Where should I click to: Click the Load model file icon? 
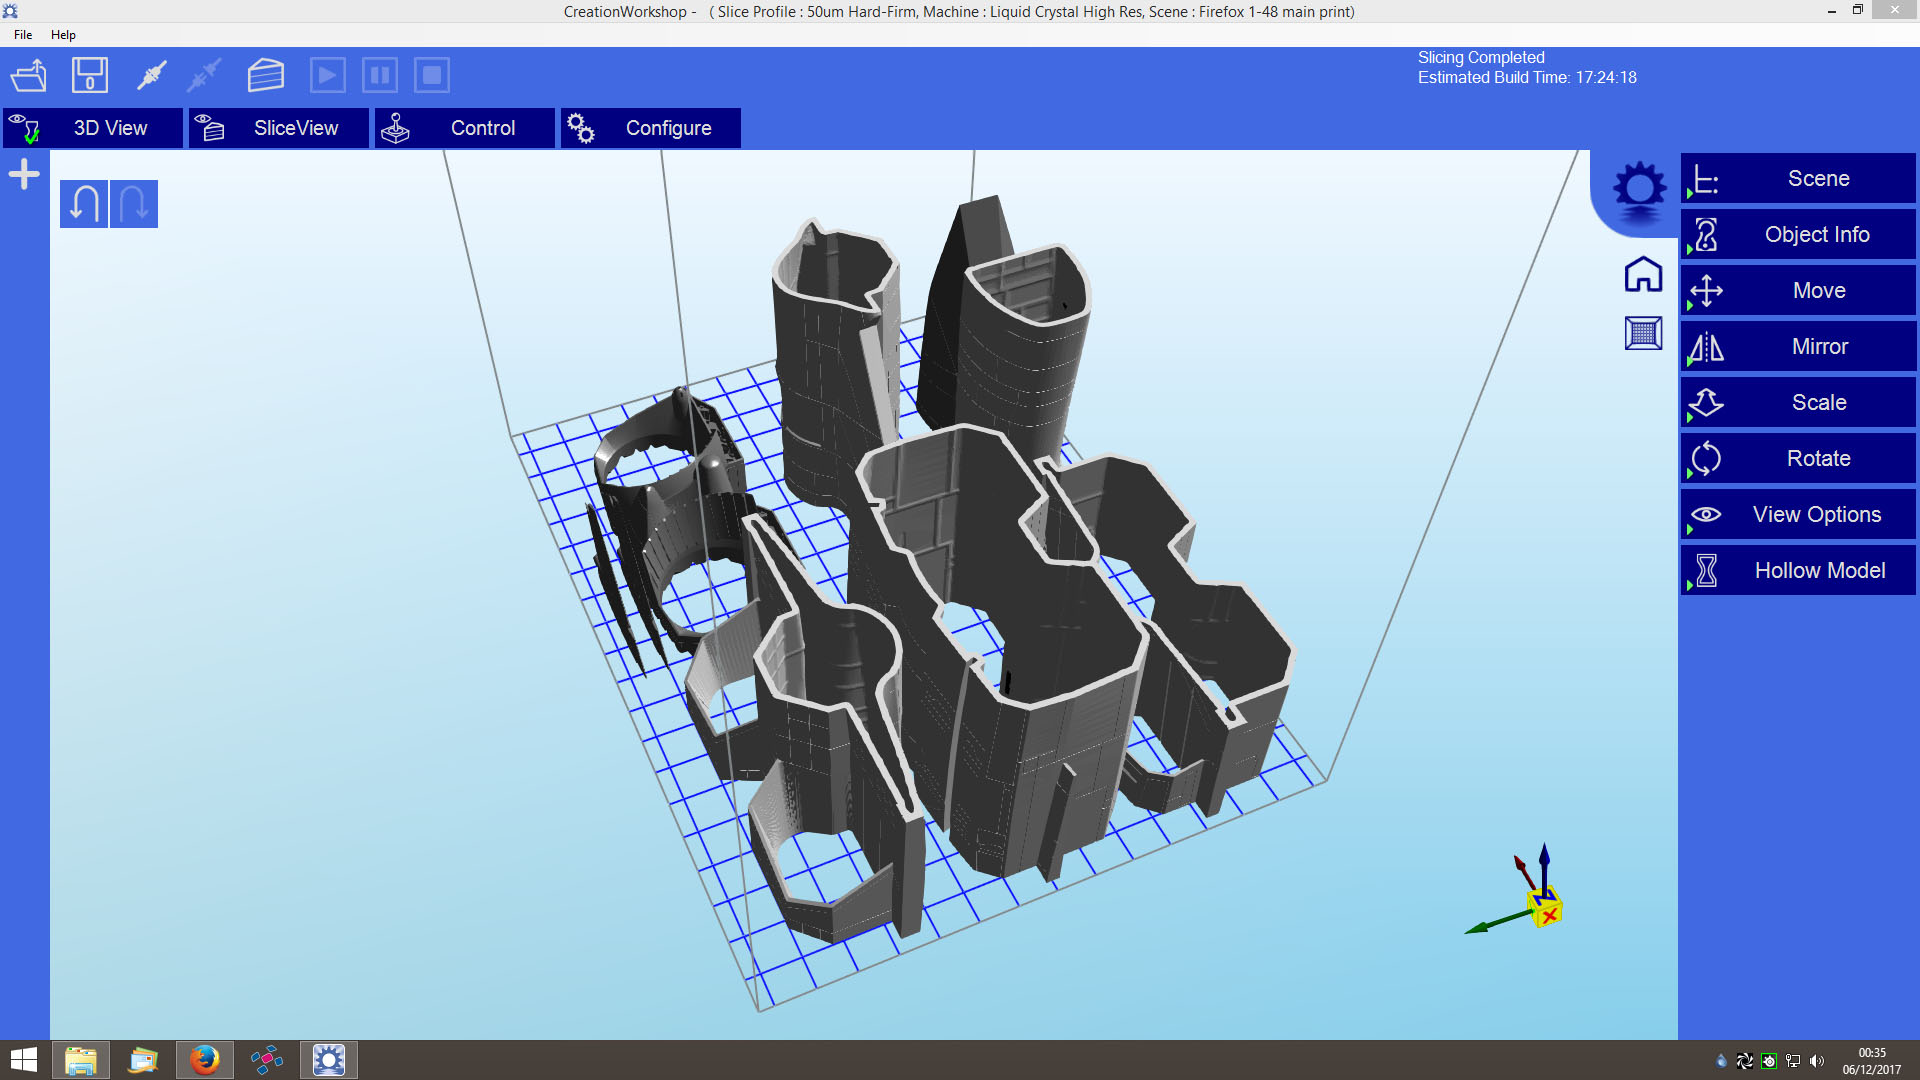(x=29, y=75)
